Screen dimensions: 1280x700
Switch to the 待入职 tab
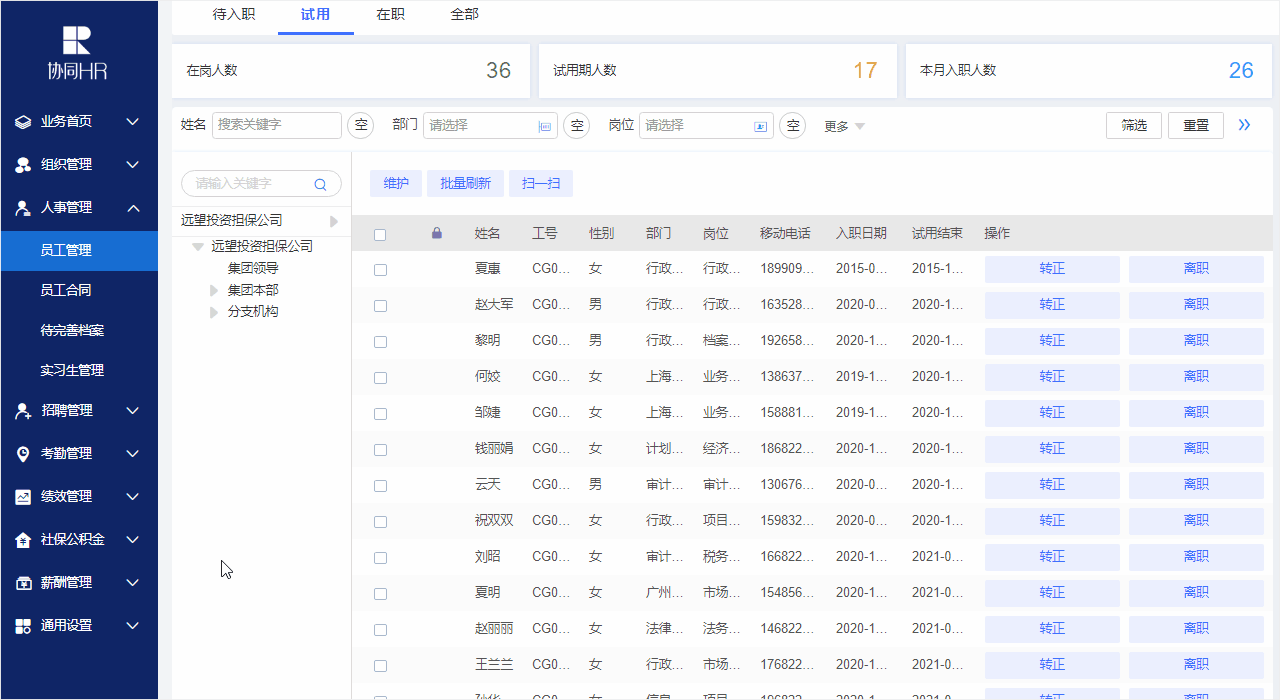click(232, 15)
